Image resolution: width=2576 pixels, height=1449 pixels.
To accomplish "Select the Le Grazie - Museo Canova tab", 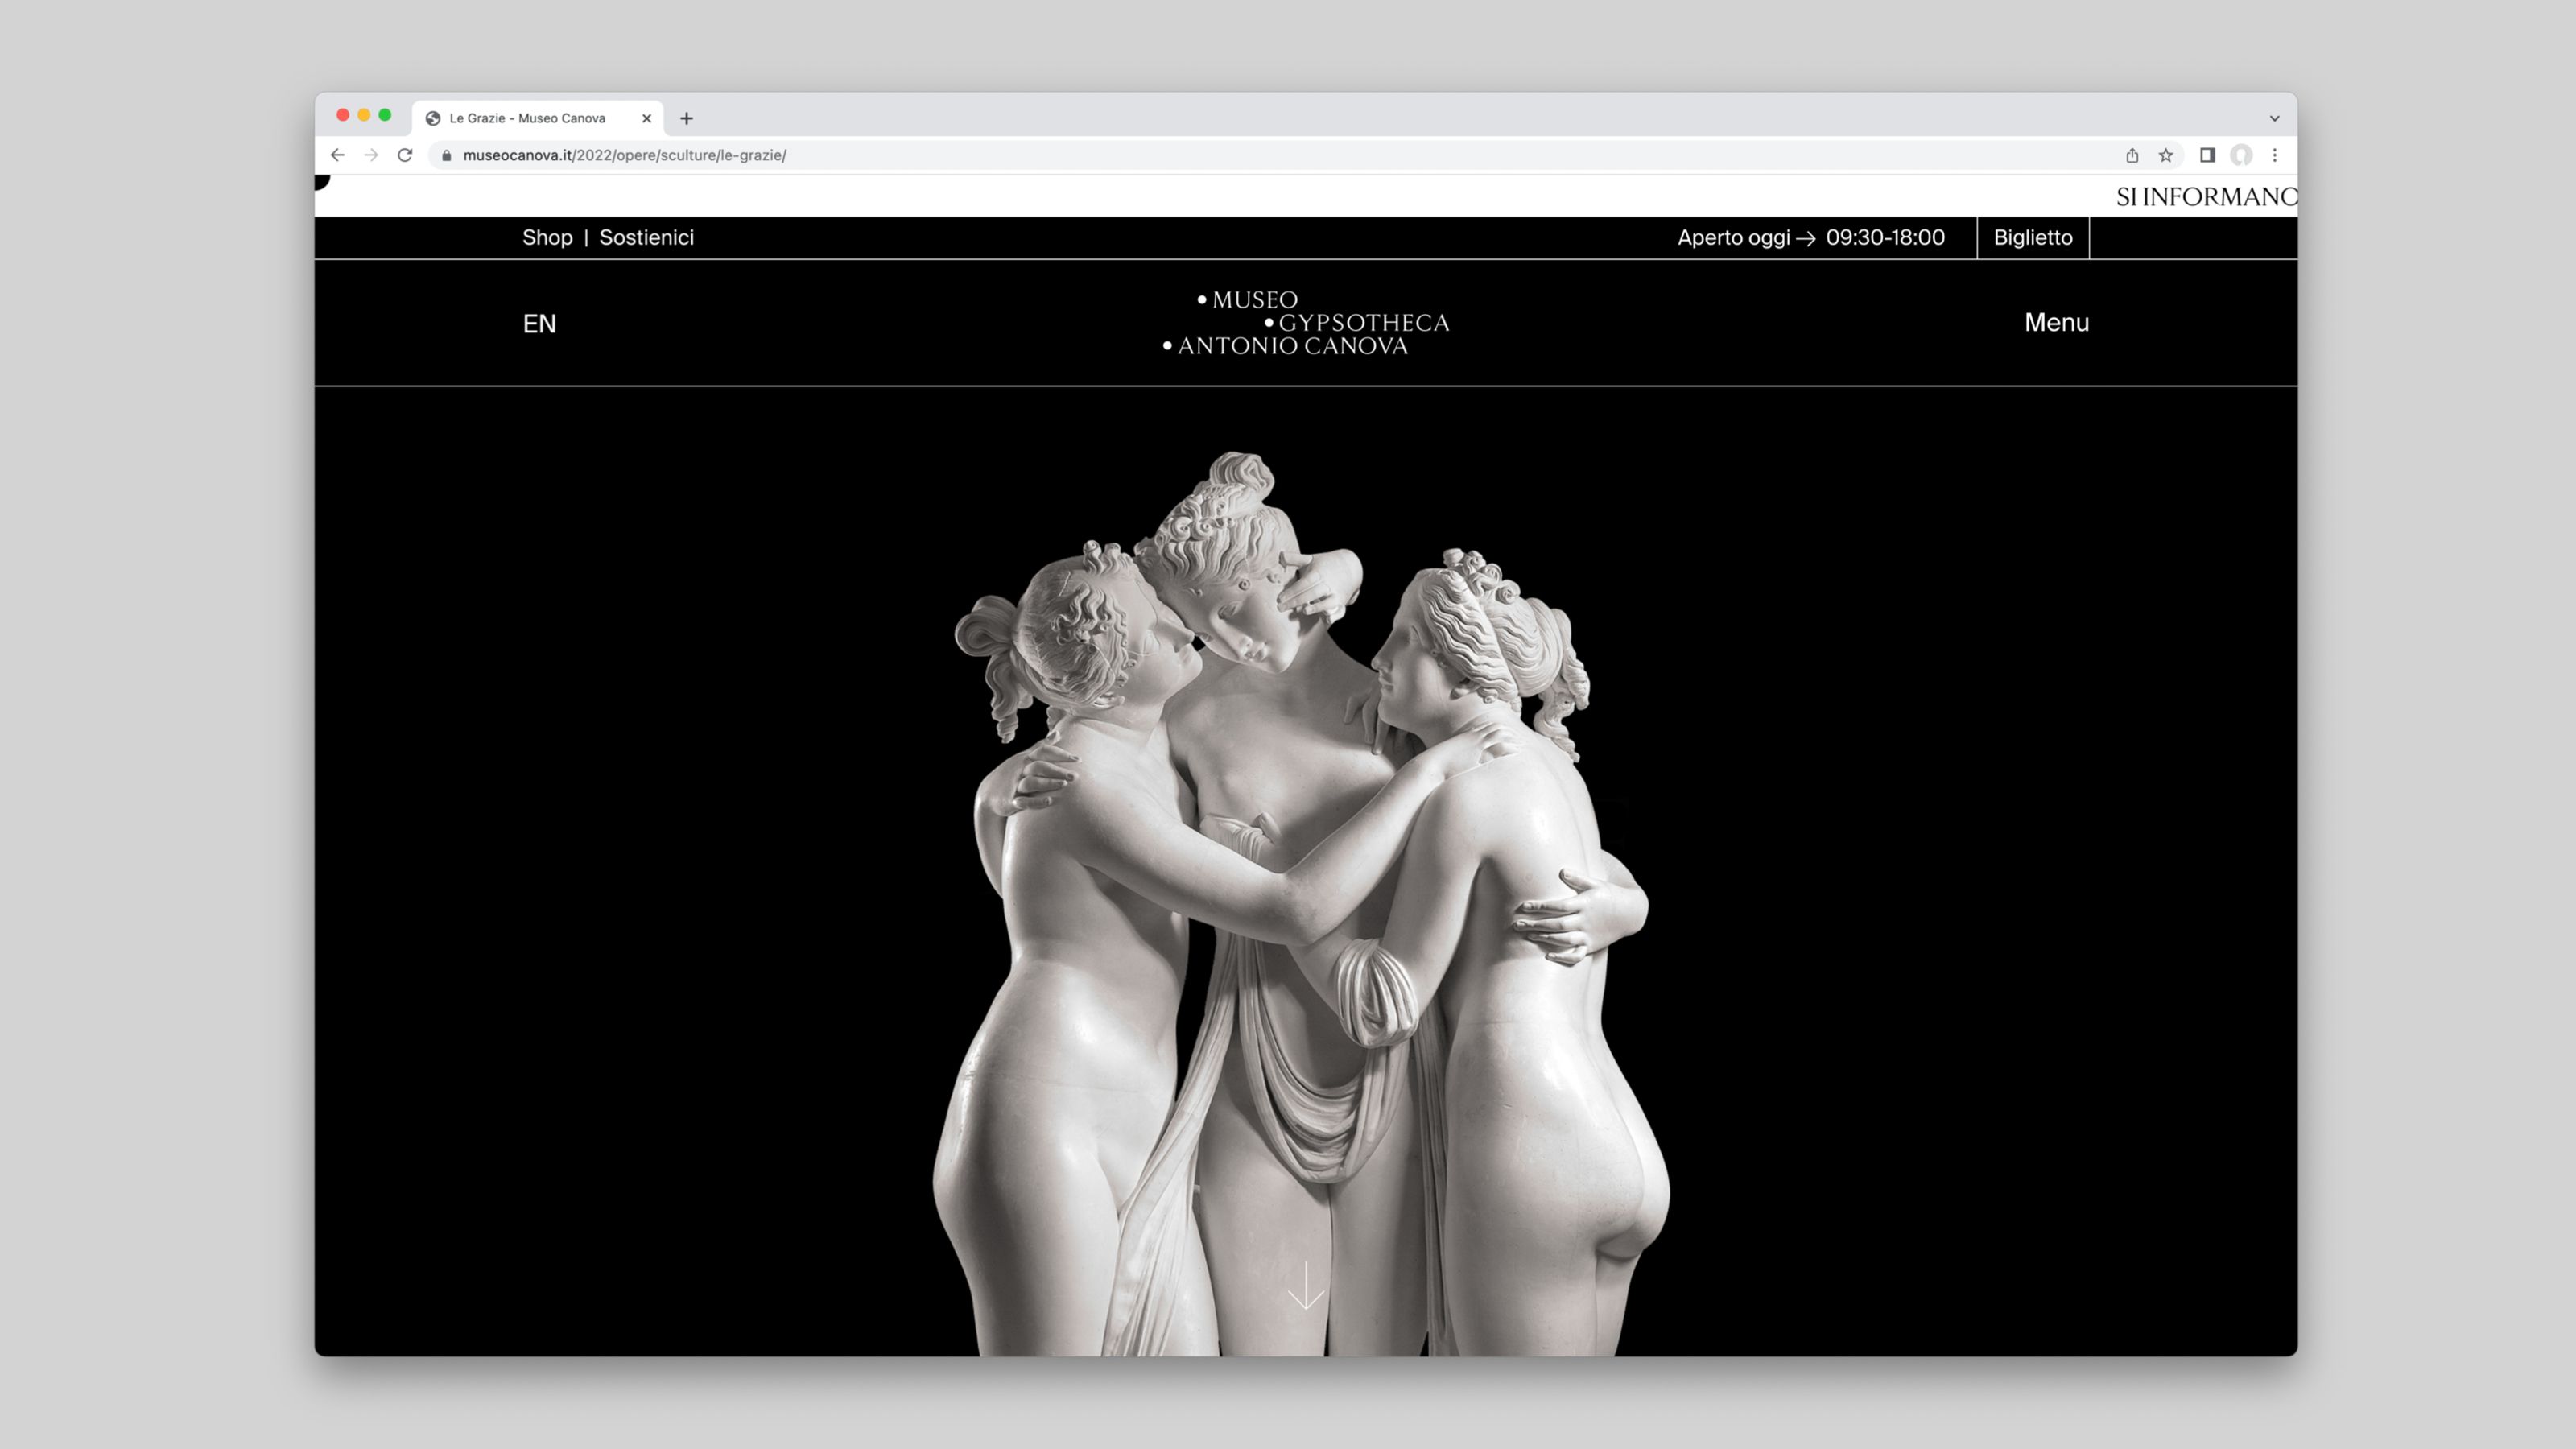I will coord(527,118).
